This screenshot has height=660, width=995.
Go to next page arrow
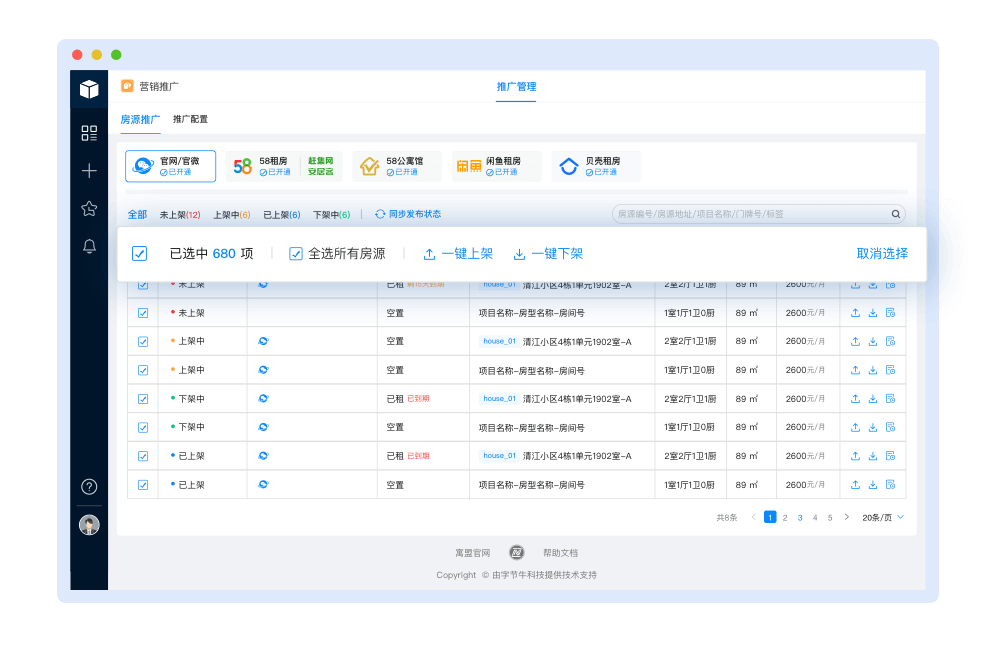(x=847, y=517)
